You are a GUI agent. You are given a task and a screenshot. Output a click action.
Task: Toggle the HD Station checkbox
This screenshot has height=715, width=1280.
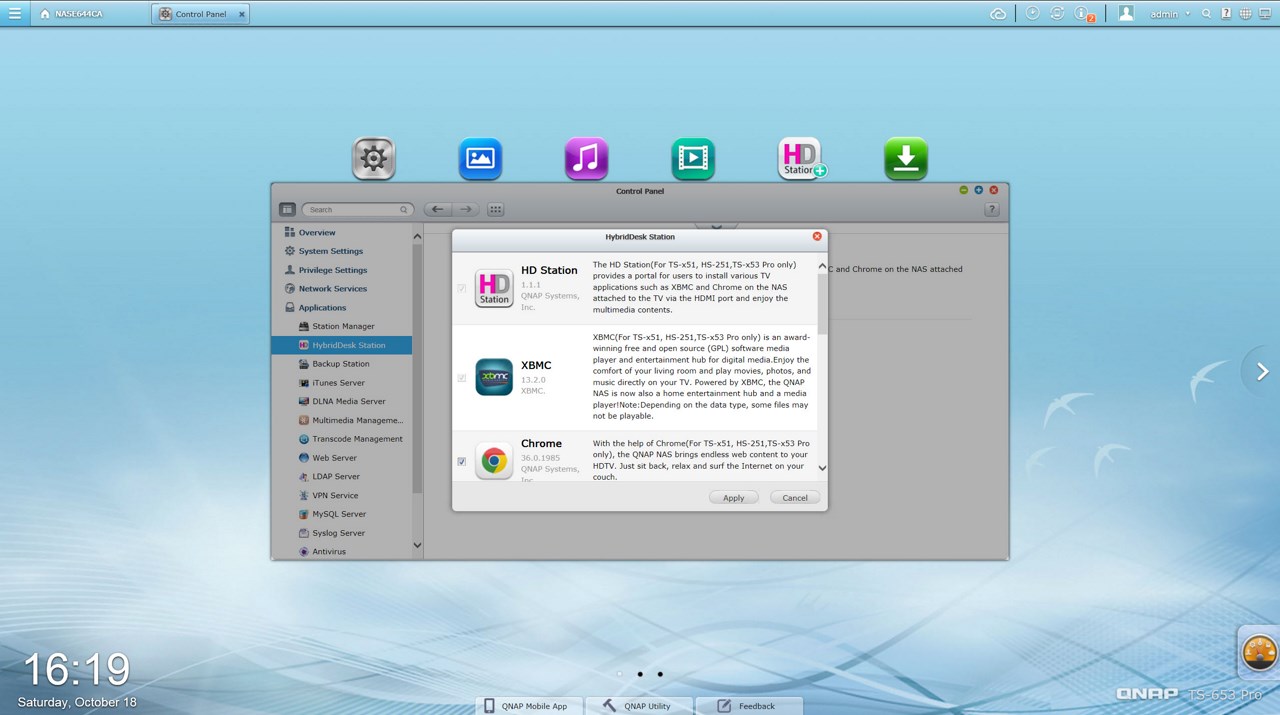462,289
